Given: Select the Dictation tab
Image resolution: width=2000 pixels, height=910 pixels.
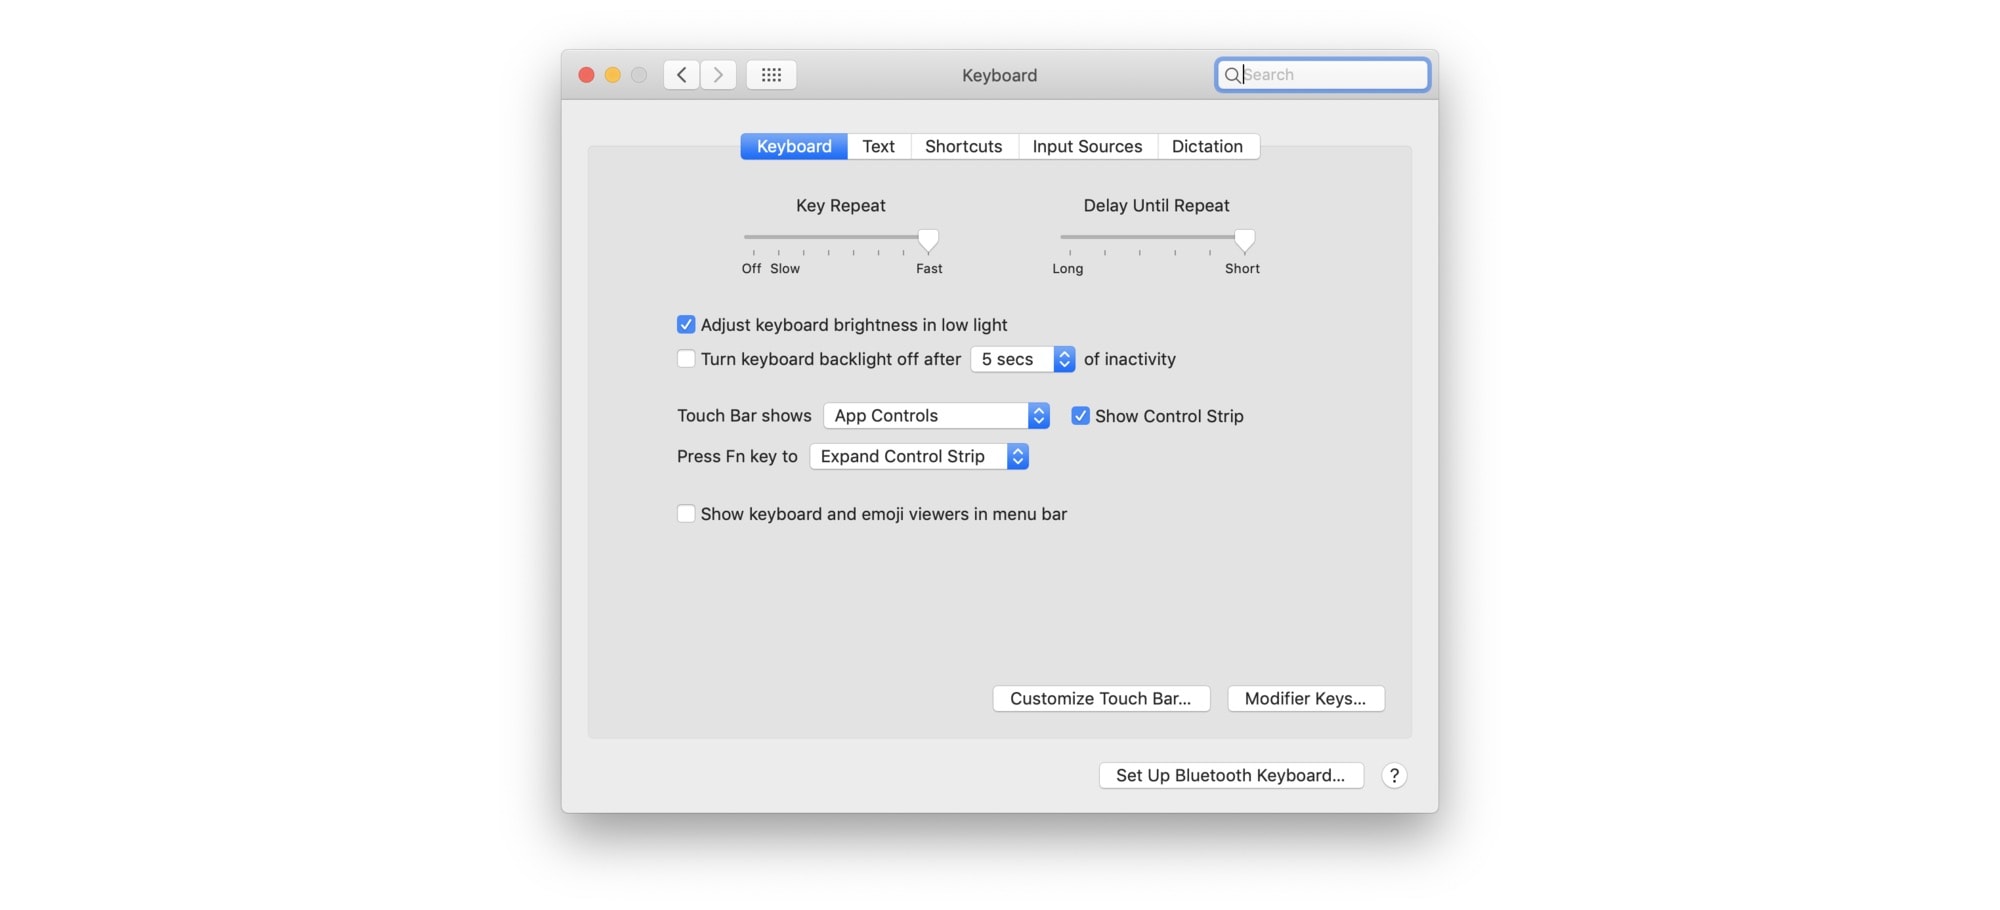Looking at the screenshot, I should pos(1208,146).
